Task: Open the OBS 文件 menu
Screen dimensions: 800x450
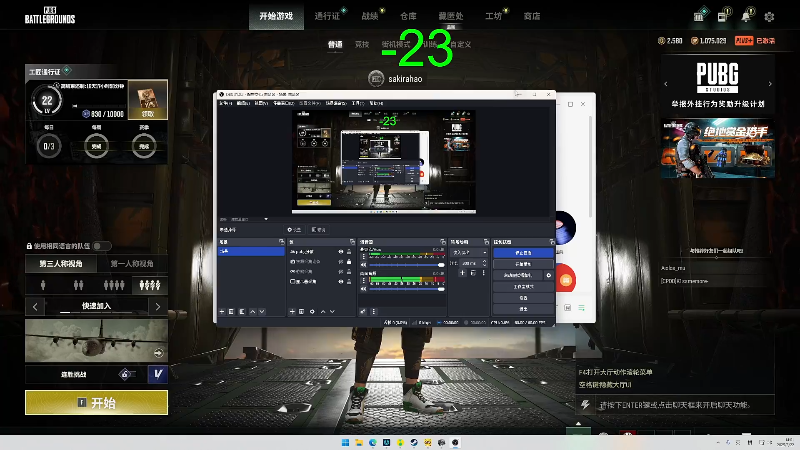Action: (x=225, y=103)
